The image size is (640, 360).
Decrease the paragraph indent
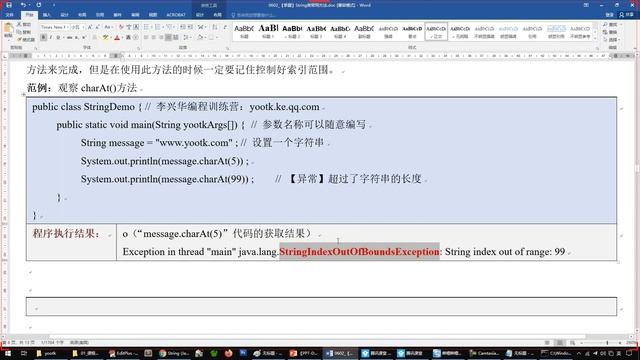(182, 27)
